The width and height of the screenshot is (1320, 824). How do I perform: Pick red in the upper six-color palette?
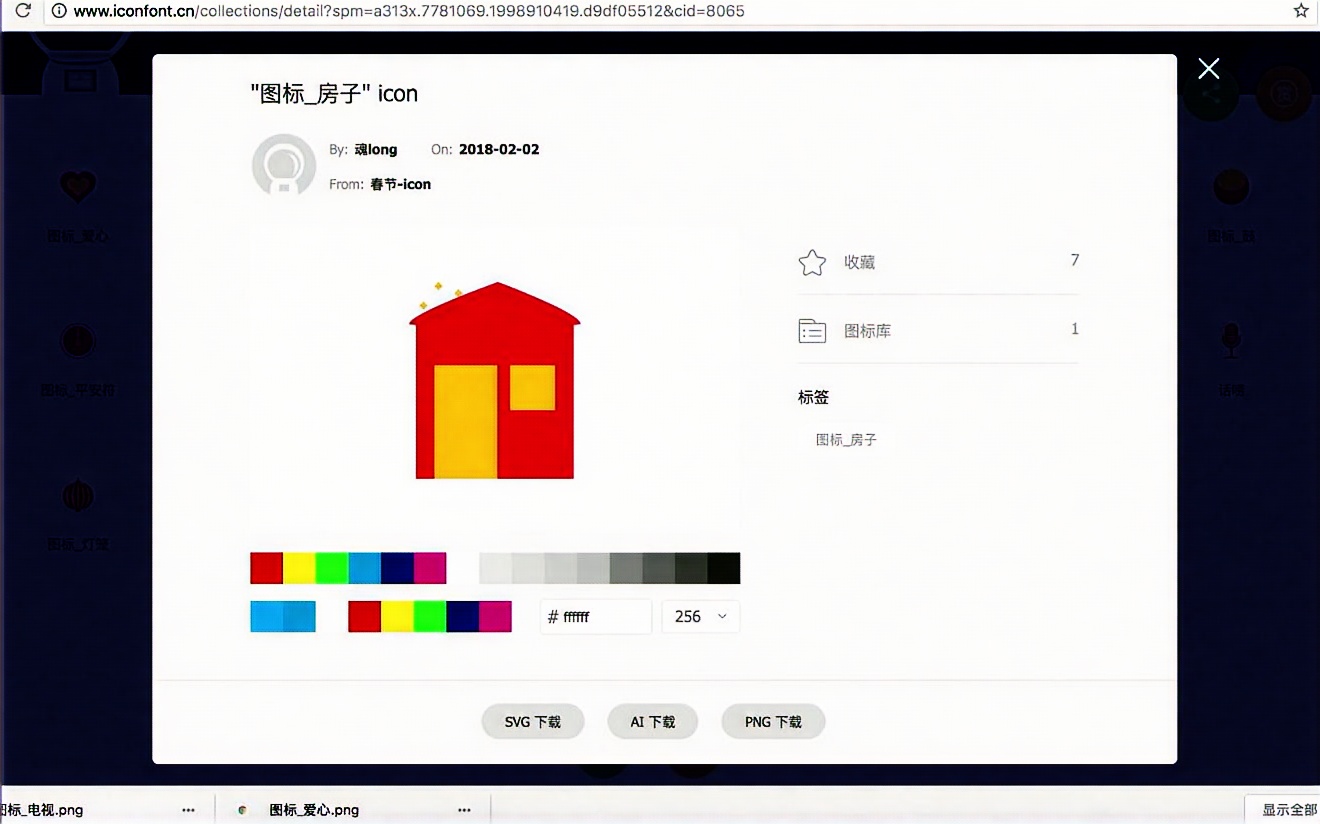[266, 568]
